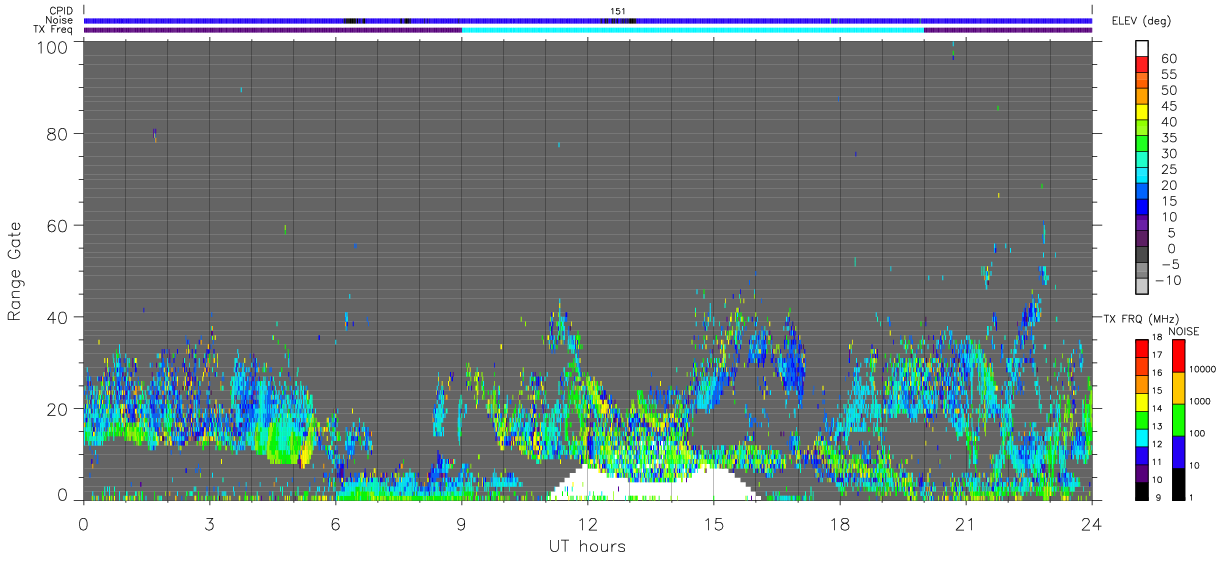Image resolution: width=1228 pixels, height=567 pixels.
Task: Click the 'NOISE' legend title
Action: (1183, 331)
